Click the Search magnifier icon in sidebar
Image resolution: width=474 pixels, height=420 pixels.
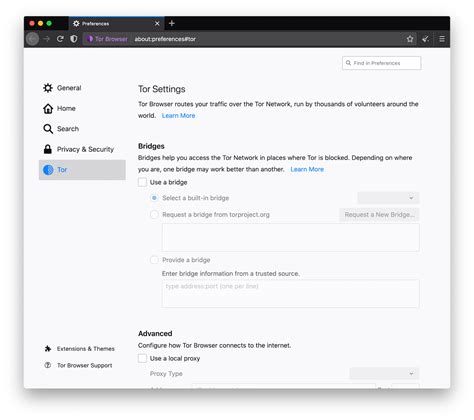pyautogui.click(x=48, y=129)
